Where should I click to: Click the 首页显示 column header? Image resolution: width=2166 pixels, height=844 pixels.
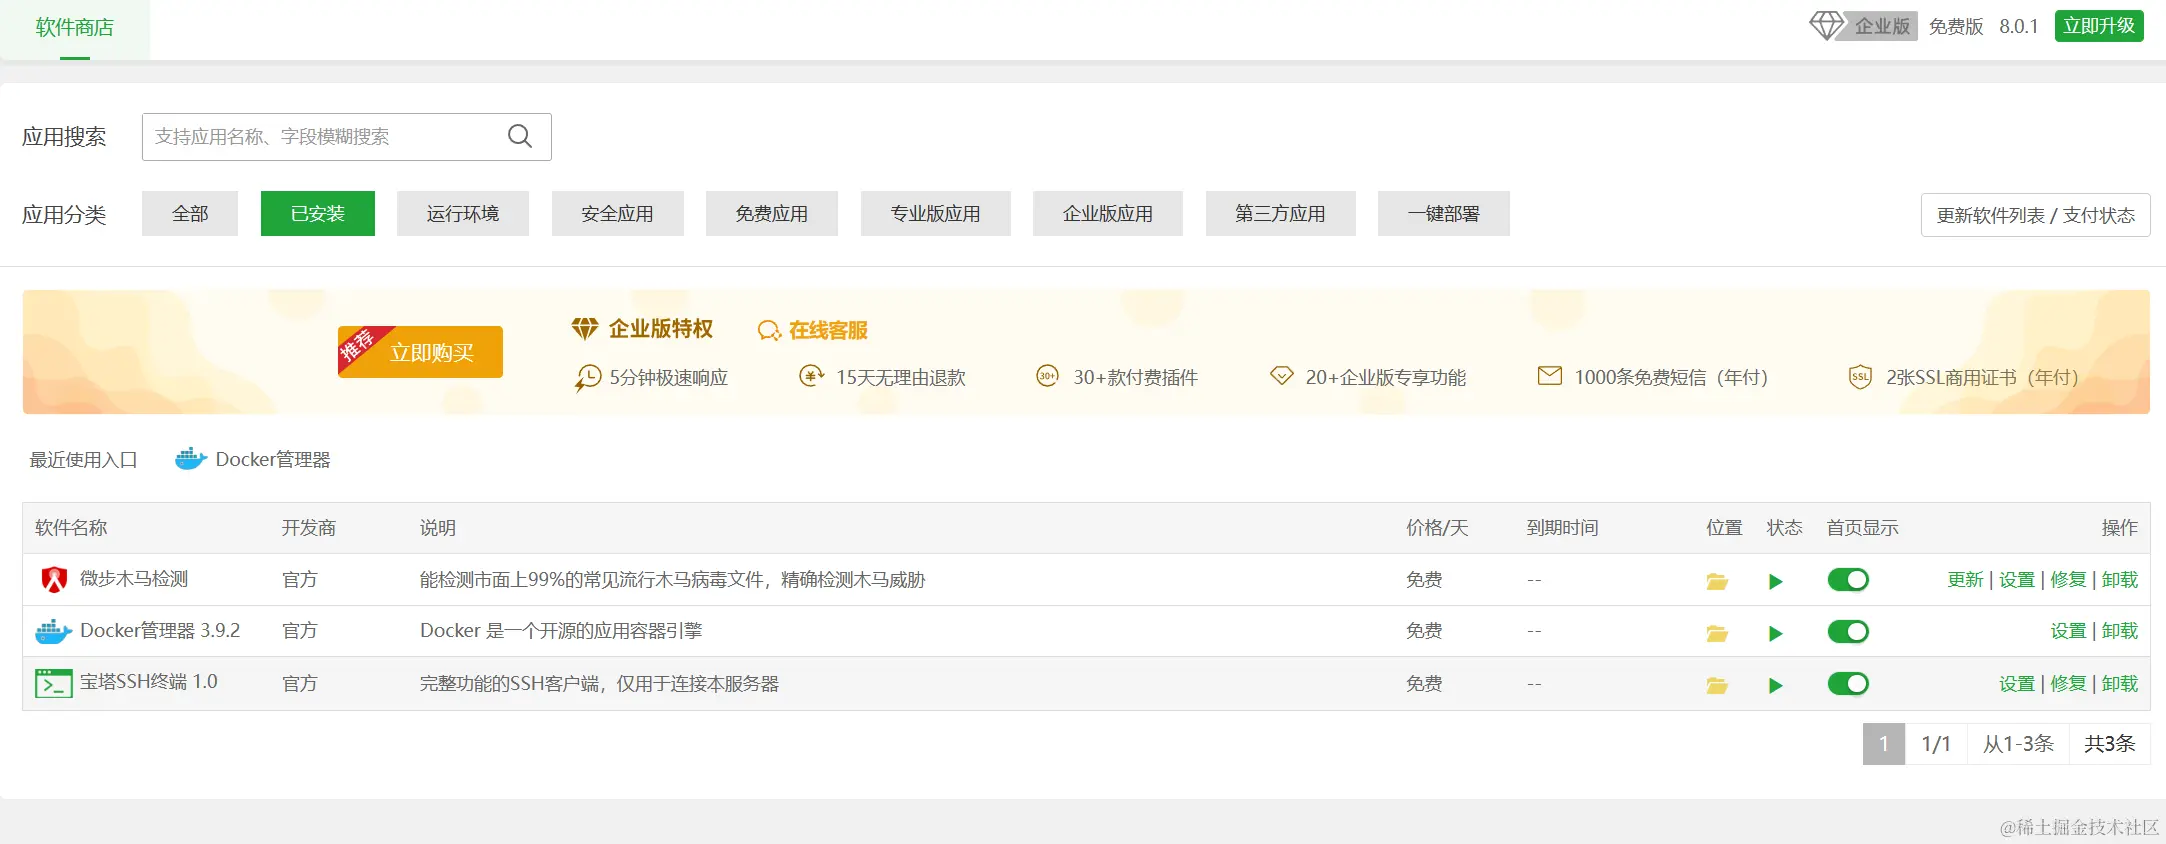(1862, 528)
